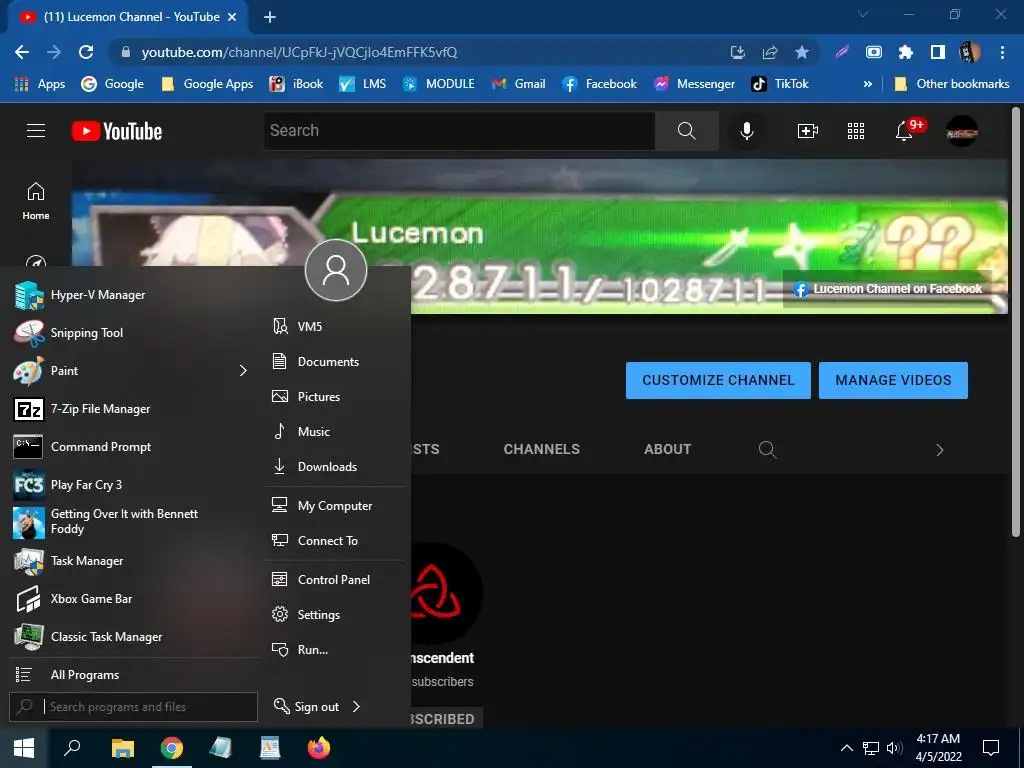
Task: Click the channel search magnifier icon
Action: (767, 449)
